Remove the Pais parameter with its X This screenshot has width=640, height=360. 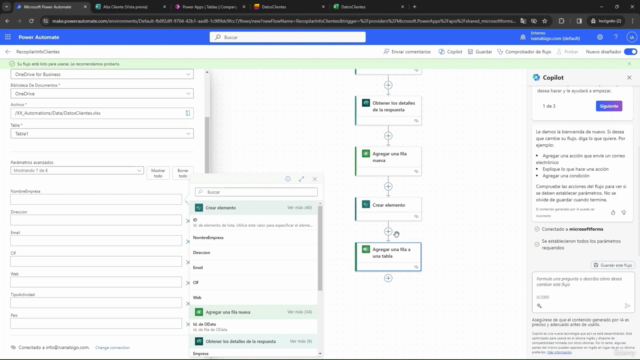tap(188, 324)
